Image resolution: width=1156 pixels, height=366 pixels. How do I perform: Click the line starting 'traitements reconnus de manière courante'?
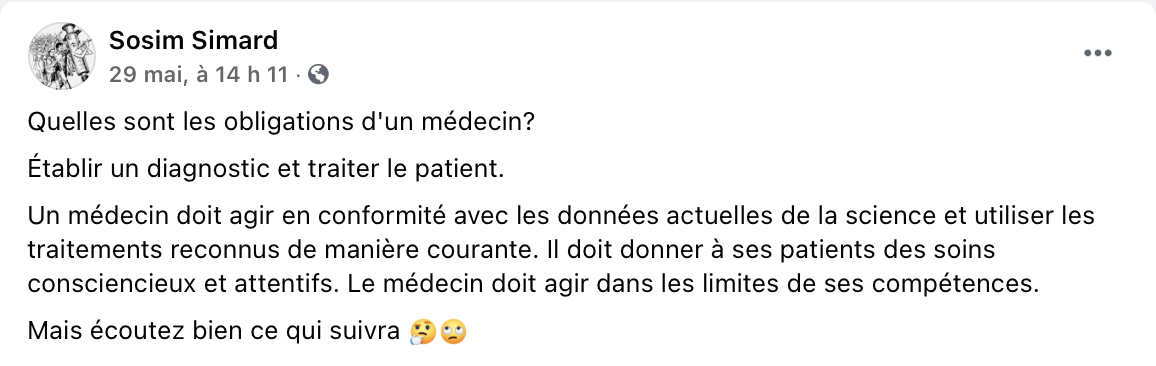[x=512, y=250]
